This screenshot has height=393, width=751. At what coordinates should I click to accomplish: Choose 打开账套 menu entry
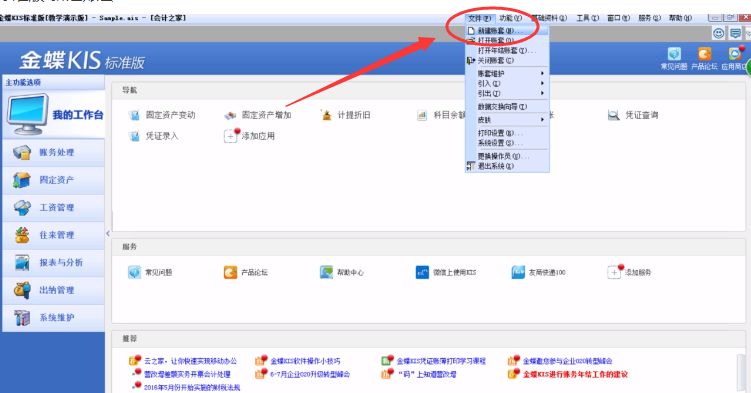pos(507,41)
